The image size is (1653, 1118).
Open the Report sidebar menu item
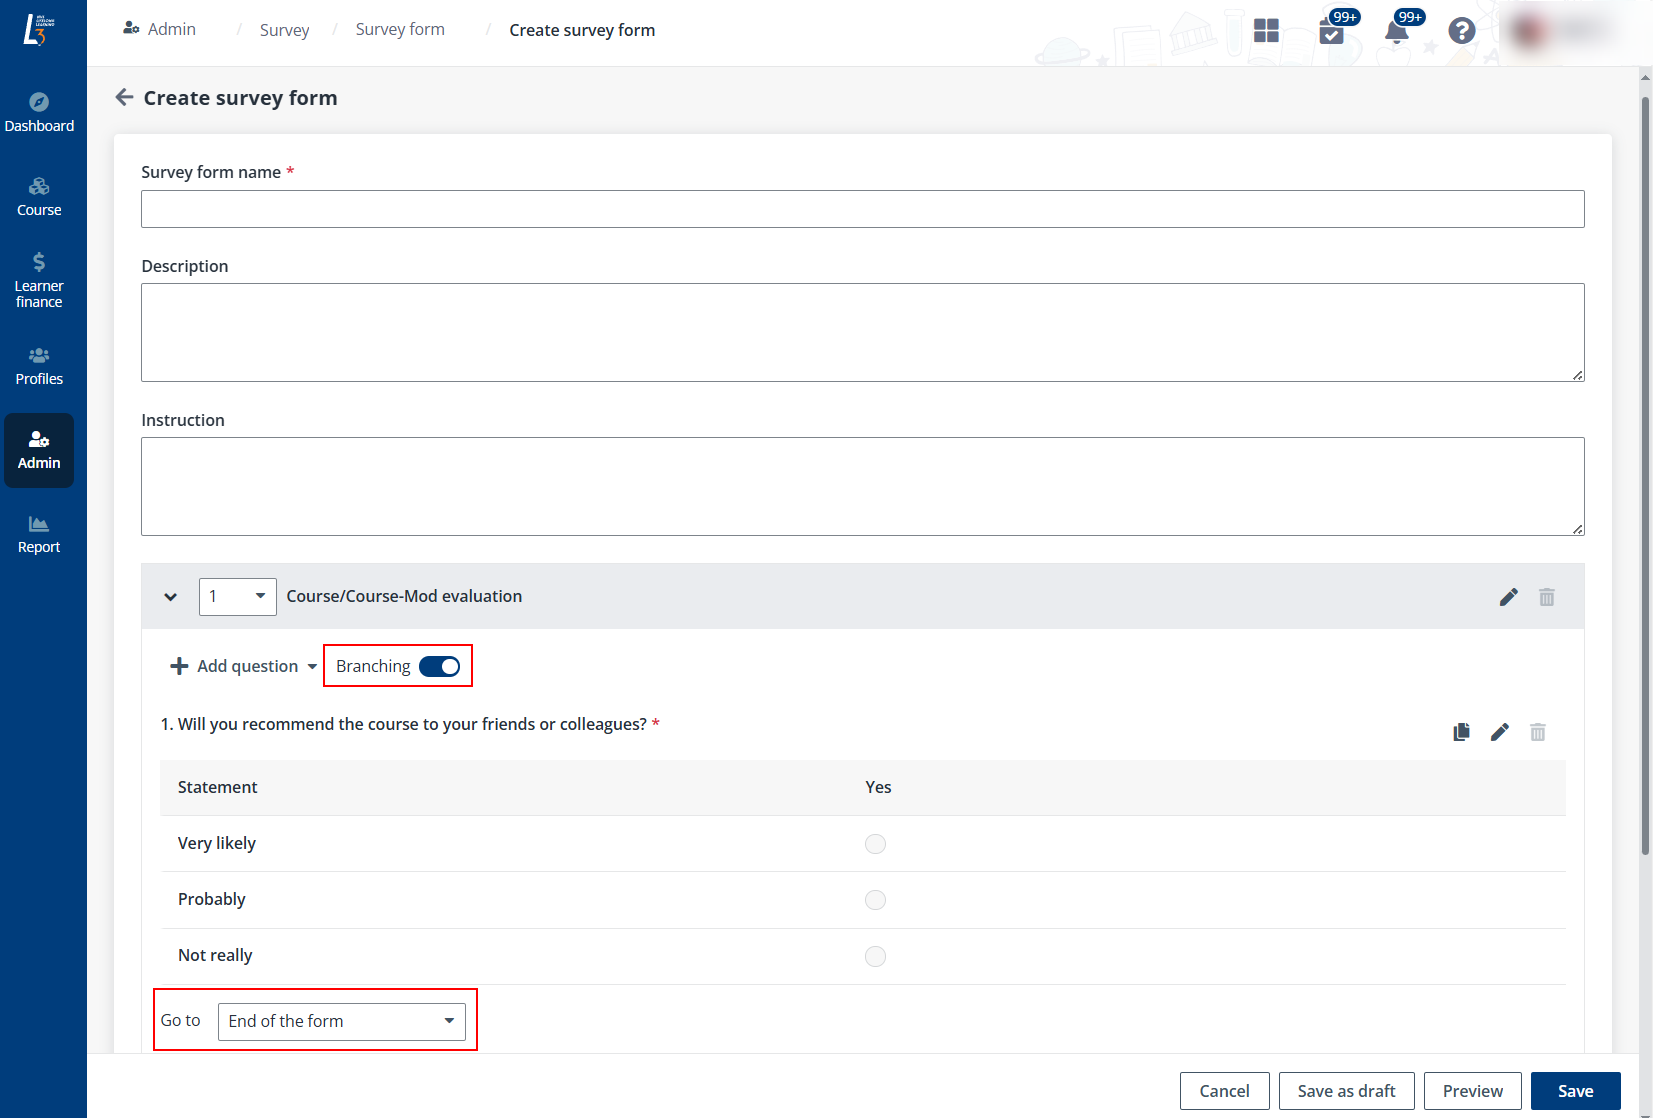tap(39, 534)
